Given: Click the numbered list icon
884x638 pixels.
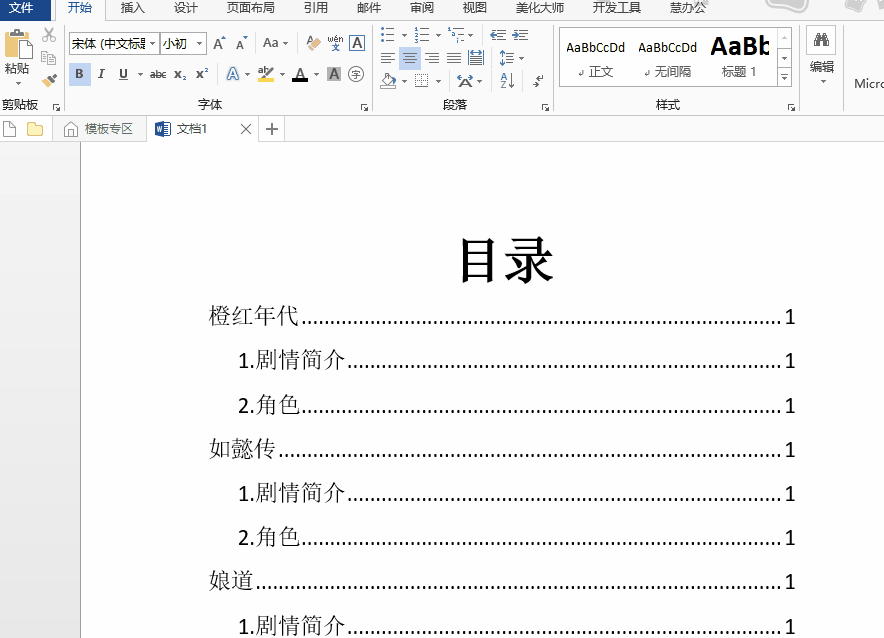Looking at the screenshot, I should [x=421, y=35].
